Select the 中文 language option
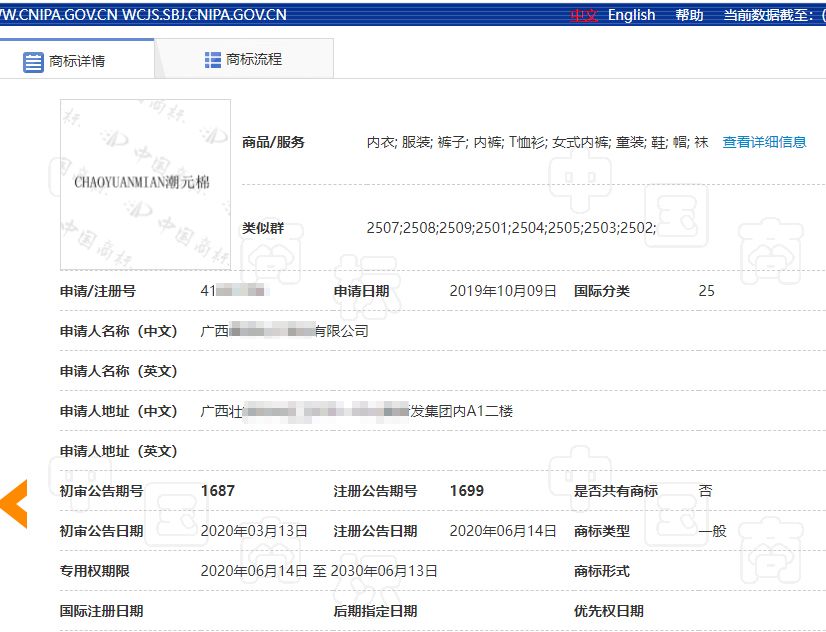This screenshot has width=826, height=632. tap(583, 14)
